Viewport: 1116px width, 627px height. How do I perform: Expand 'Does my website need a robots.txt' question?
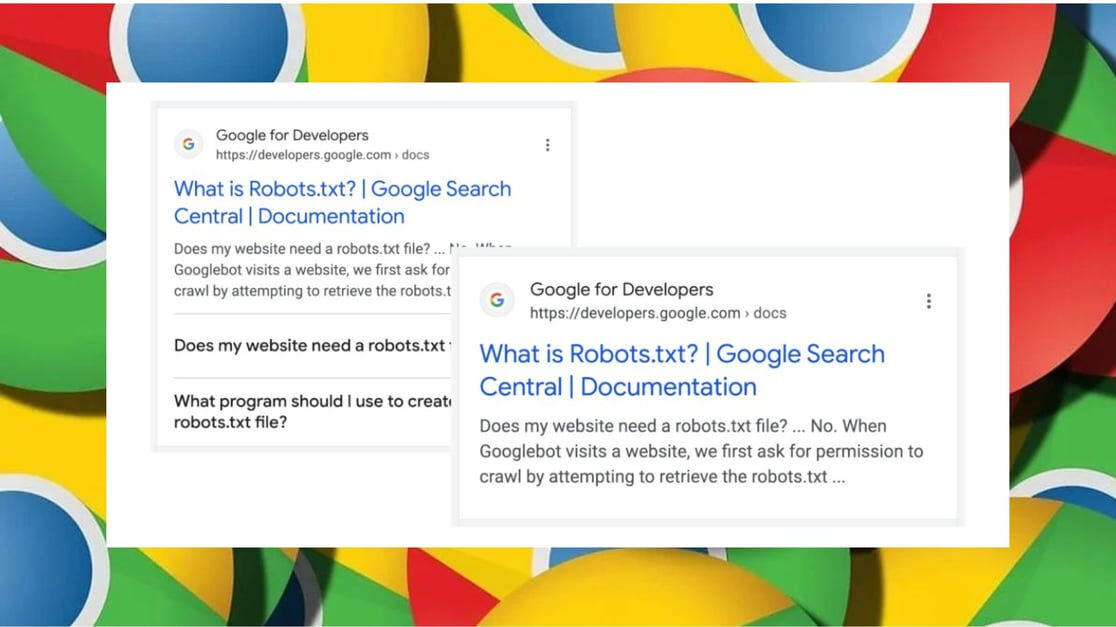312,345
